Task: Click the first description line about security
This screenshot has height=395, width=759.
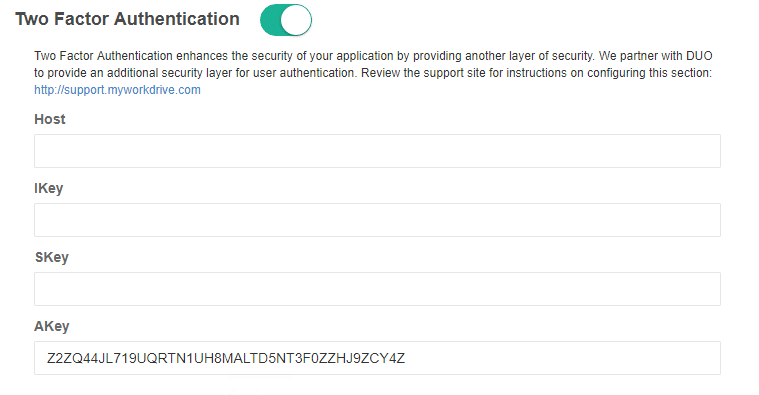Action: click(x=373, y=56)
